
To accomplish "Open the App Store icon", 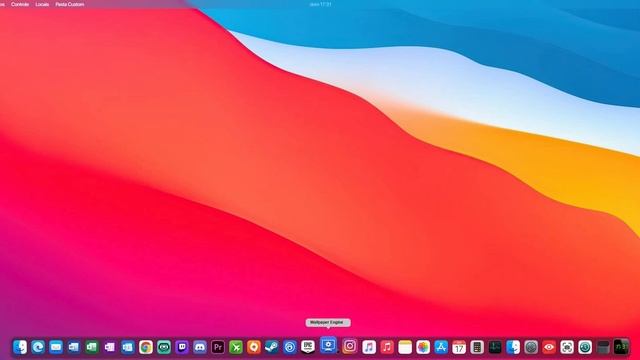I will 441,347.
